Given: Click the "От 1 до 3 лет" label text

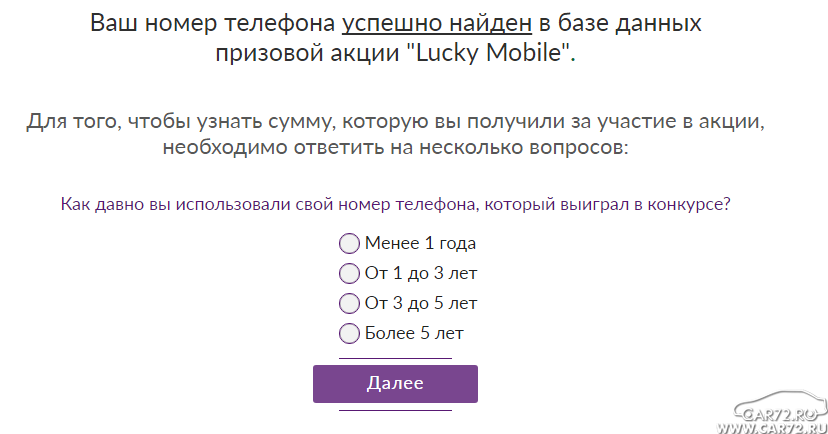Looking at the screenshot, I should coord(421,273).
